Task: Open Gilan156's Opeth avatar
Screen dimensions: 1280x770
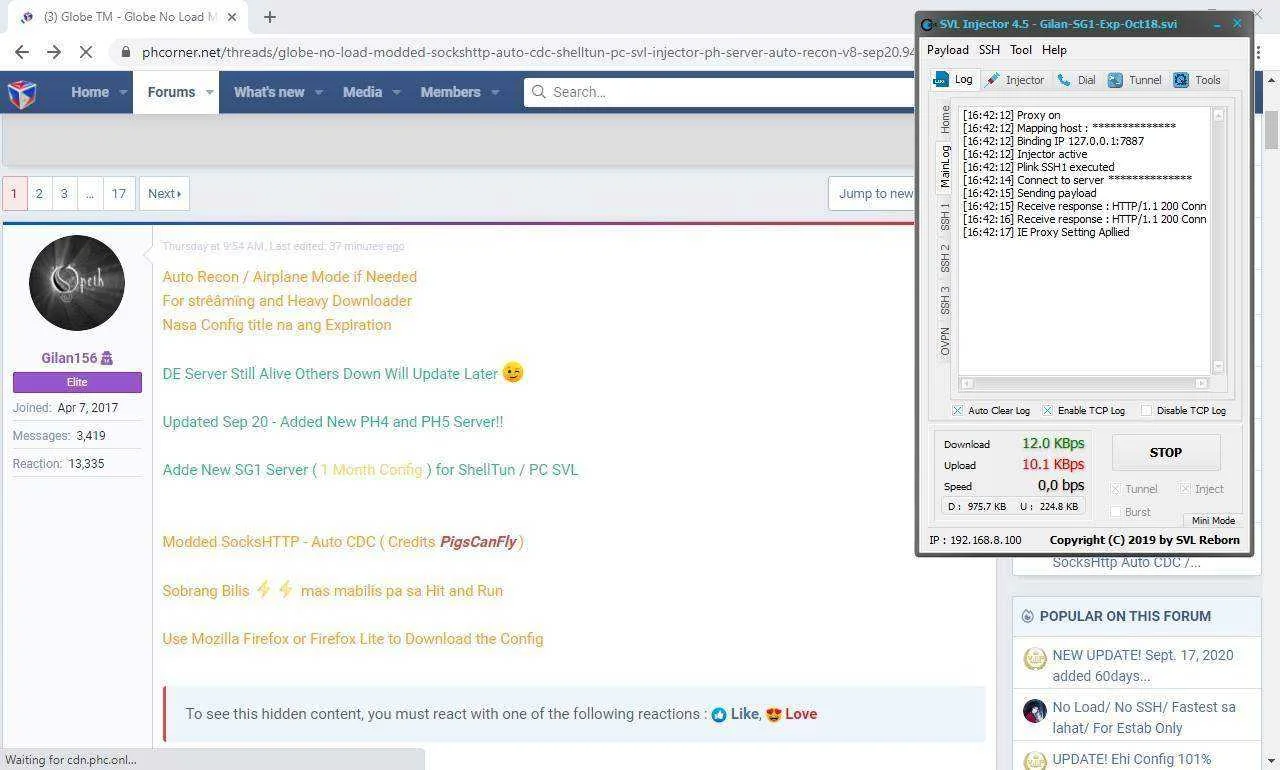Action: [x=77, y=283]
